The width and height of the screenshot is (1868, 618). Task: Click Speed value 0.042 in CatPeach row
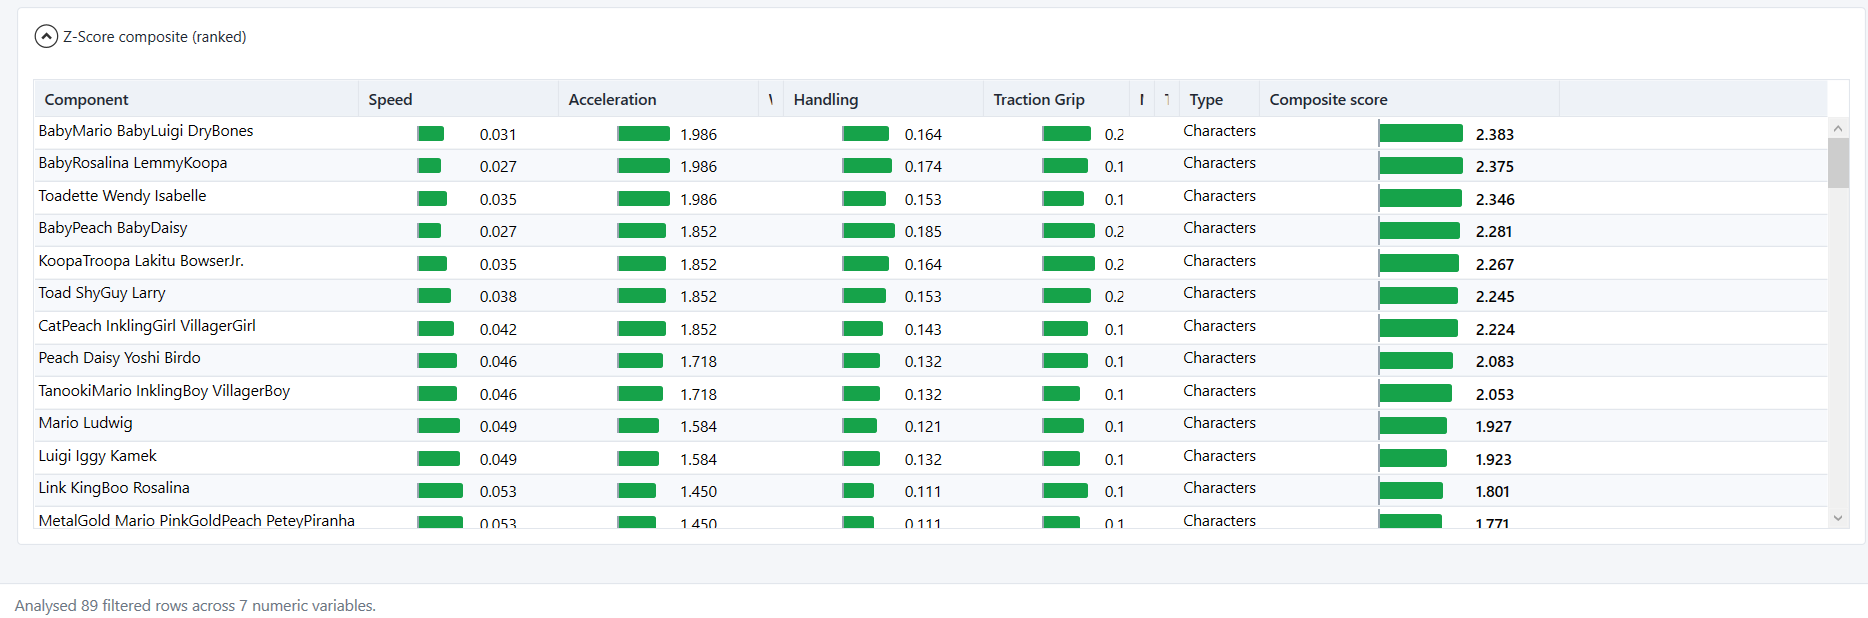[x=498, y=329]
